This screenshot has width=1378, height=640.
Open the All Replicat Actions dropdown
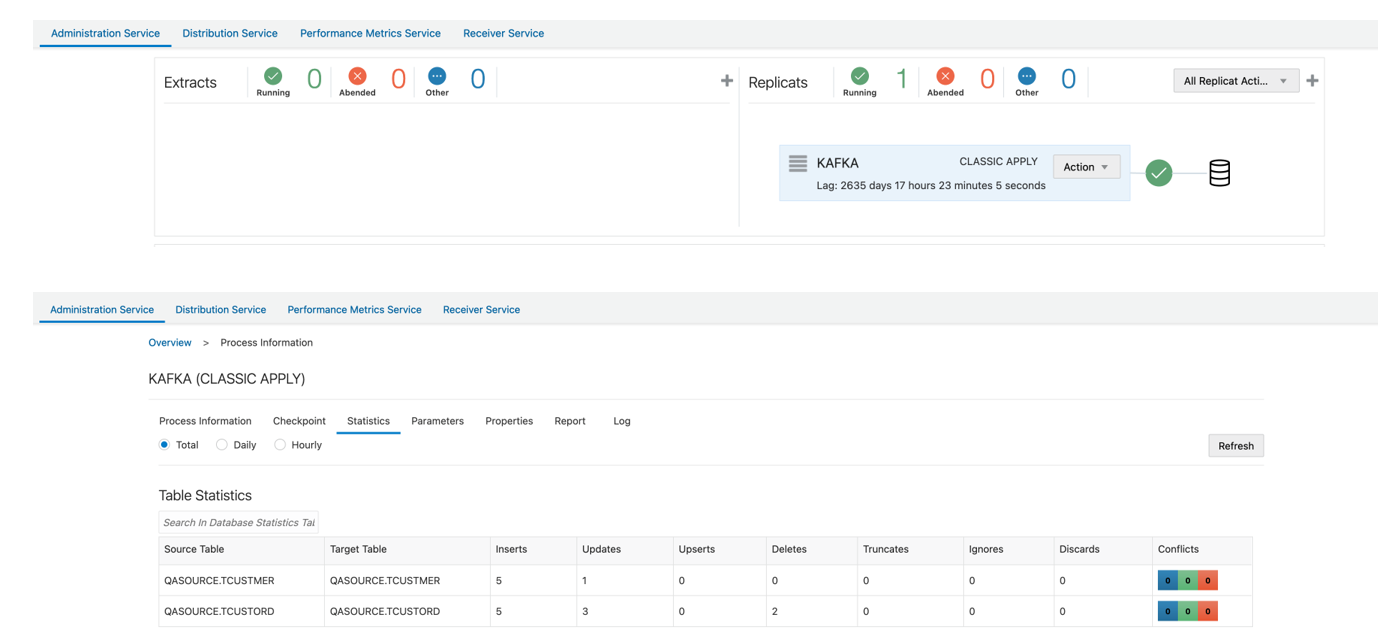point(1236,81)
